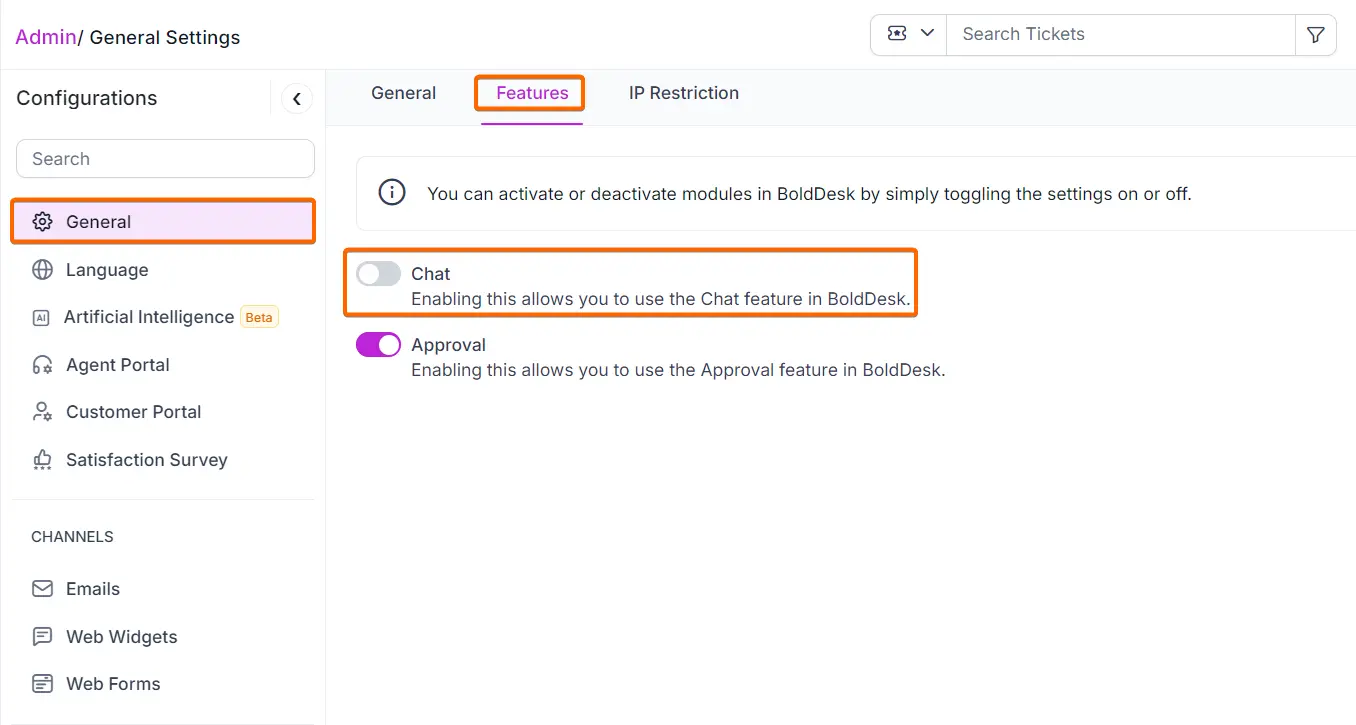Image resolution: width=1356 pixels, height=725 pixels.
Task: Click the Satisfaction Survey thumbs-up icon
Action: click(42, 460)
